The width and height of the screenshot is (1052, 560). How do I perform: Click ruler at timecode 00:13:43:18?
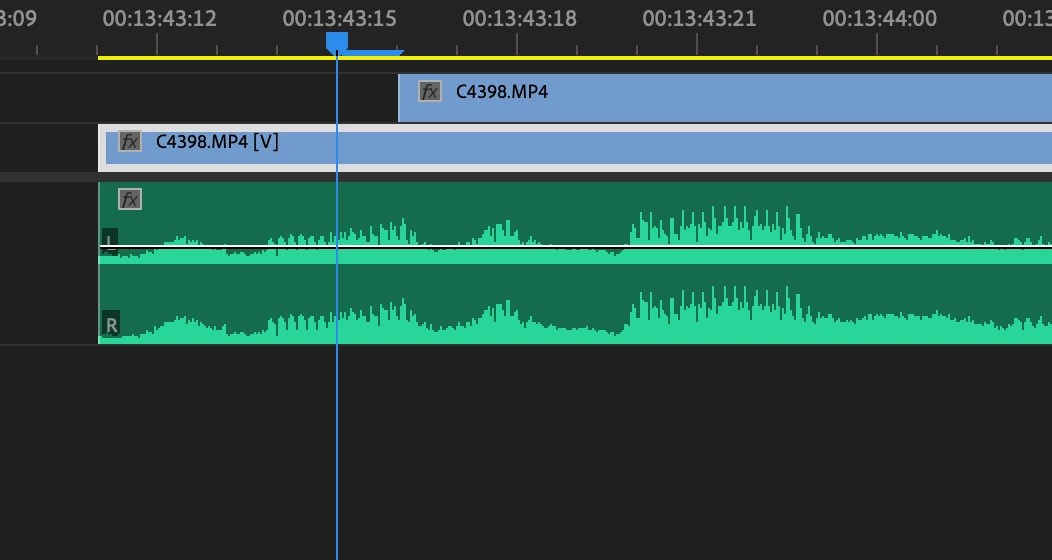point(519,19)
